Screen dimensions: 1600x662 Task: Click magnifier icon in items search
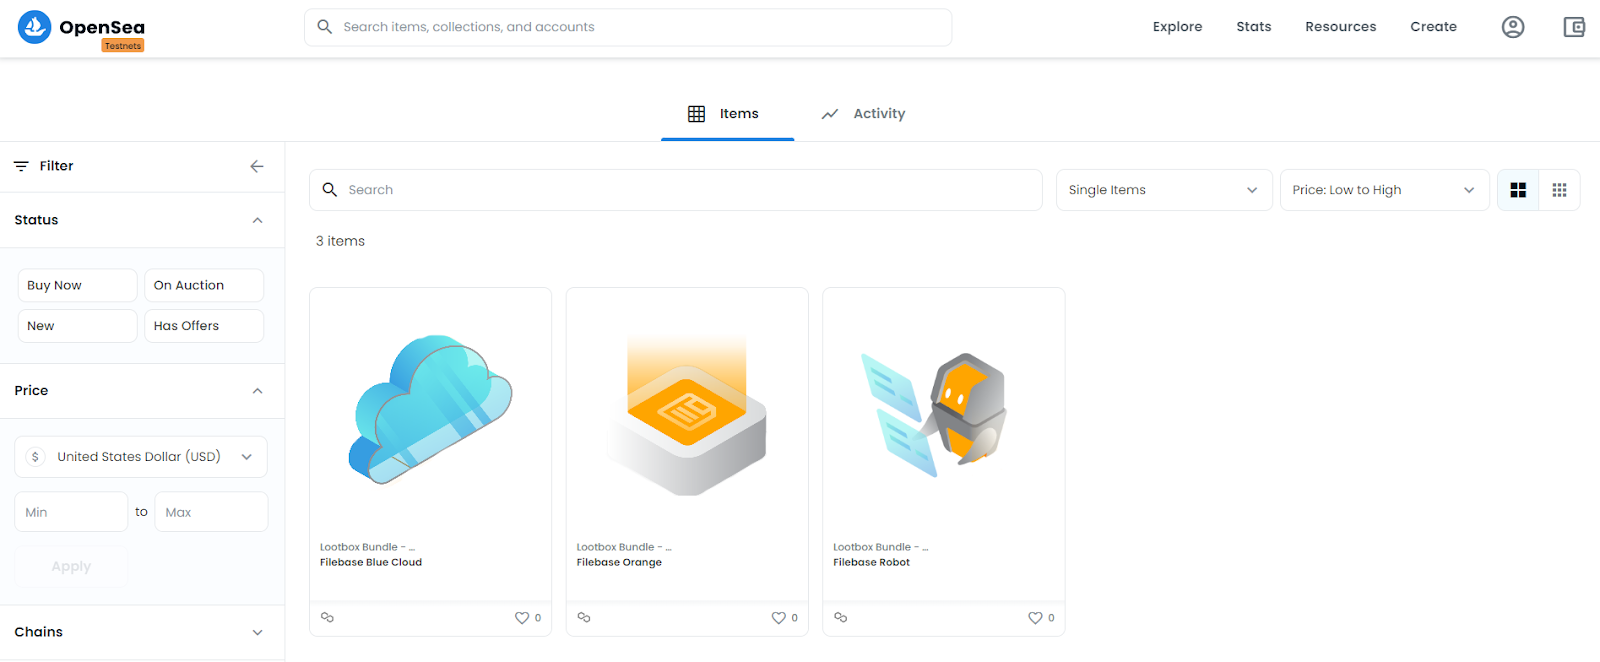click(x=329, y=189)
